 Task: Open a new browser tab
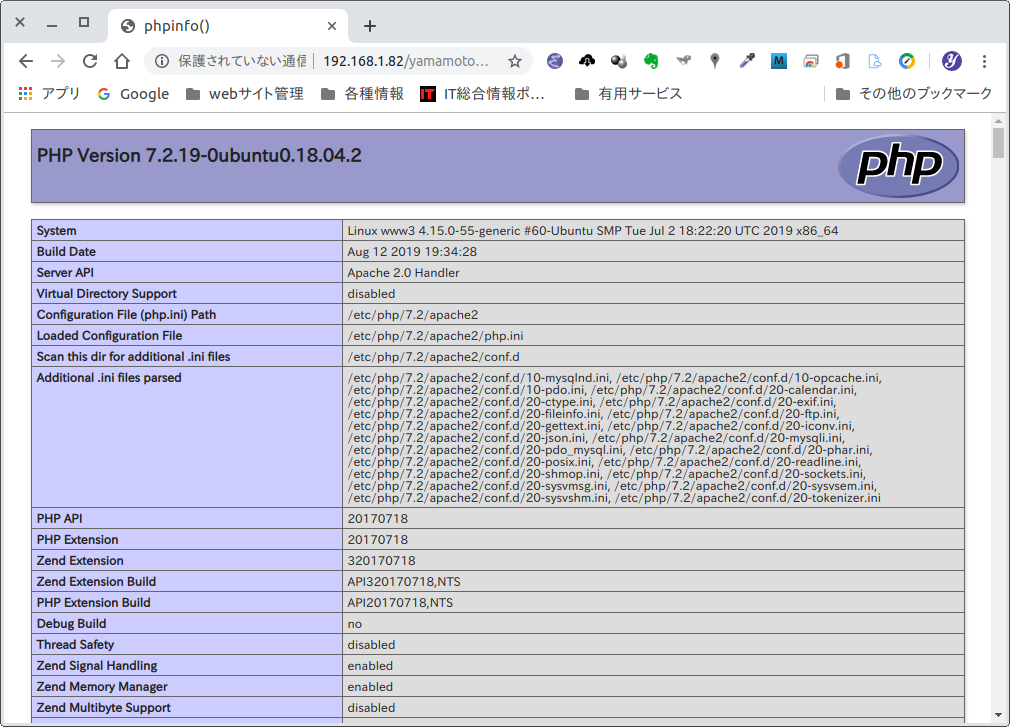click(370, 26)
